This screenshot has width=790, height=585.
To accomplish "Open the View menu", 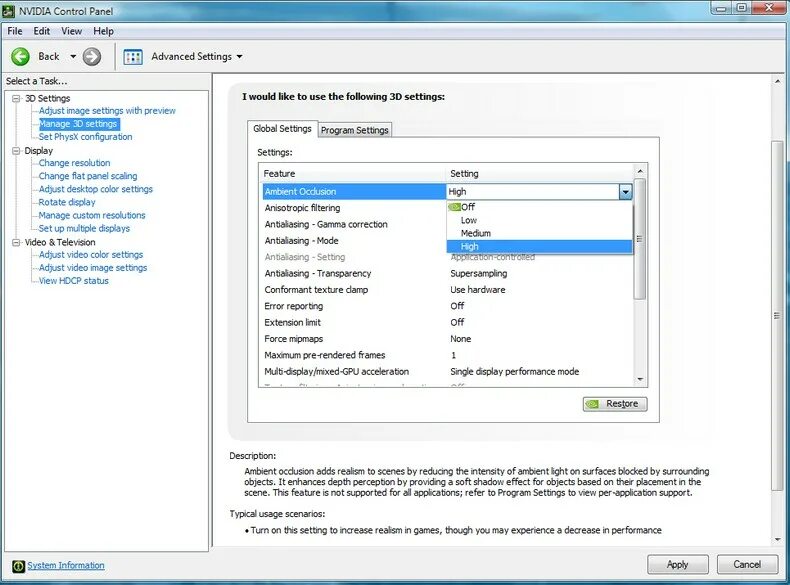I will tap(72, 31).
